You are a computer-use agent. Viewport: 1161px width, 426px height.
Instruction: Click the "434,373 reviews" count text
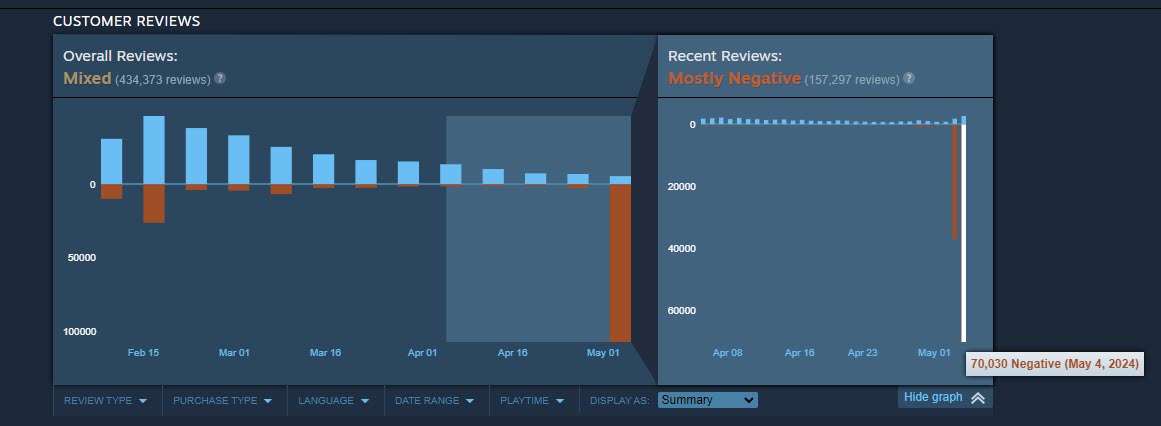(163, 79)
